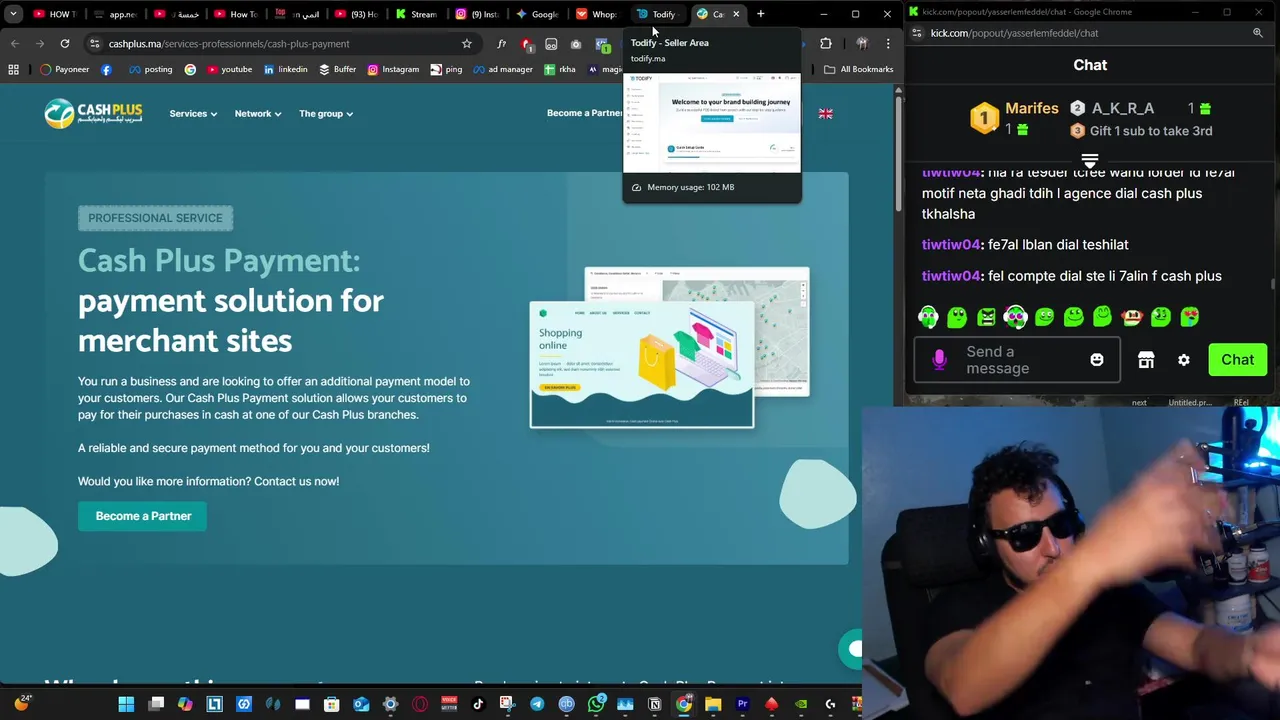1280x720 pixels.
Task: Expand the Network menu
Action: 258,114
